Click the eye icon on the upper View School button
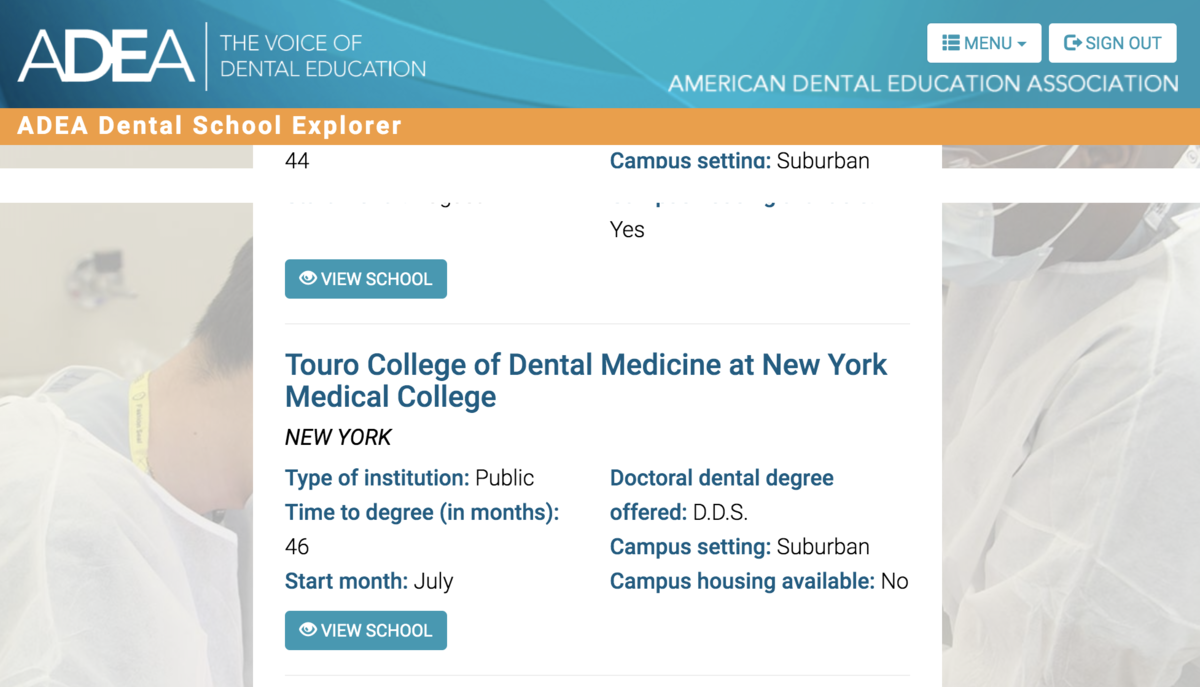 (x=308, y=279)
